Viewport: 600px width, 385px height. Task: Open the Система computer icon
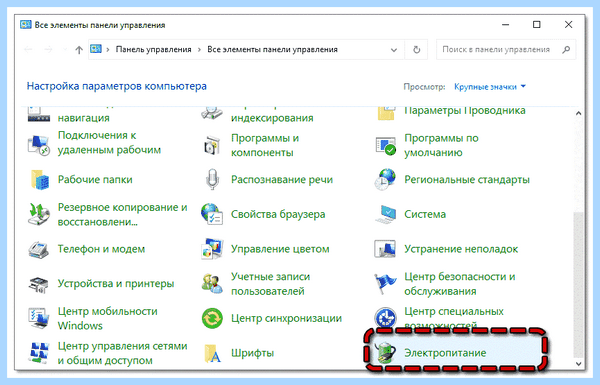click(385, 214)
